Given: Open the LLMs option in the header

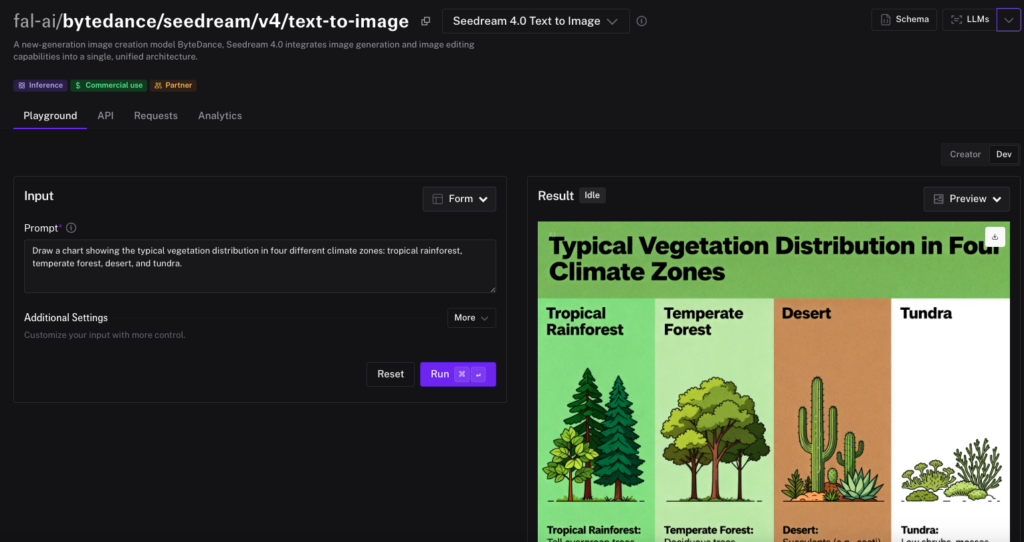Looking at the screenshot, I should coord(969,20).
